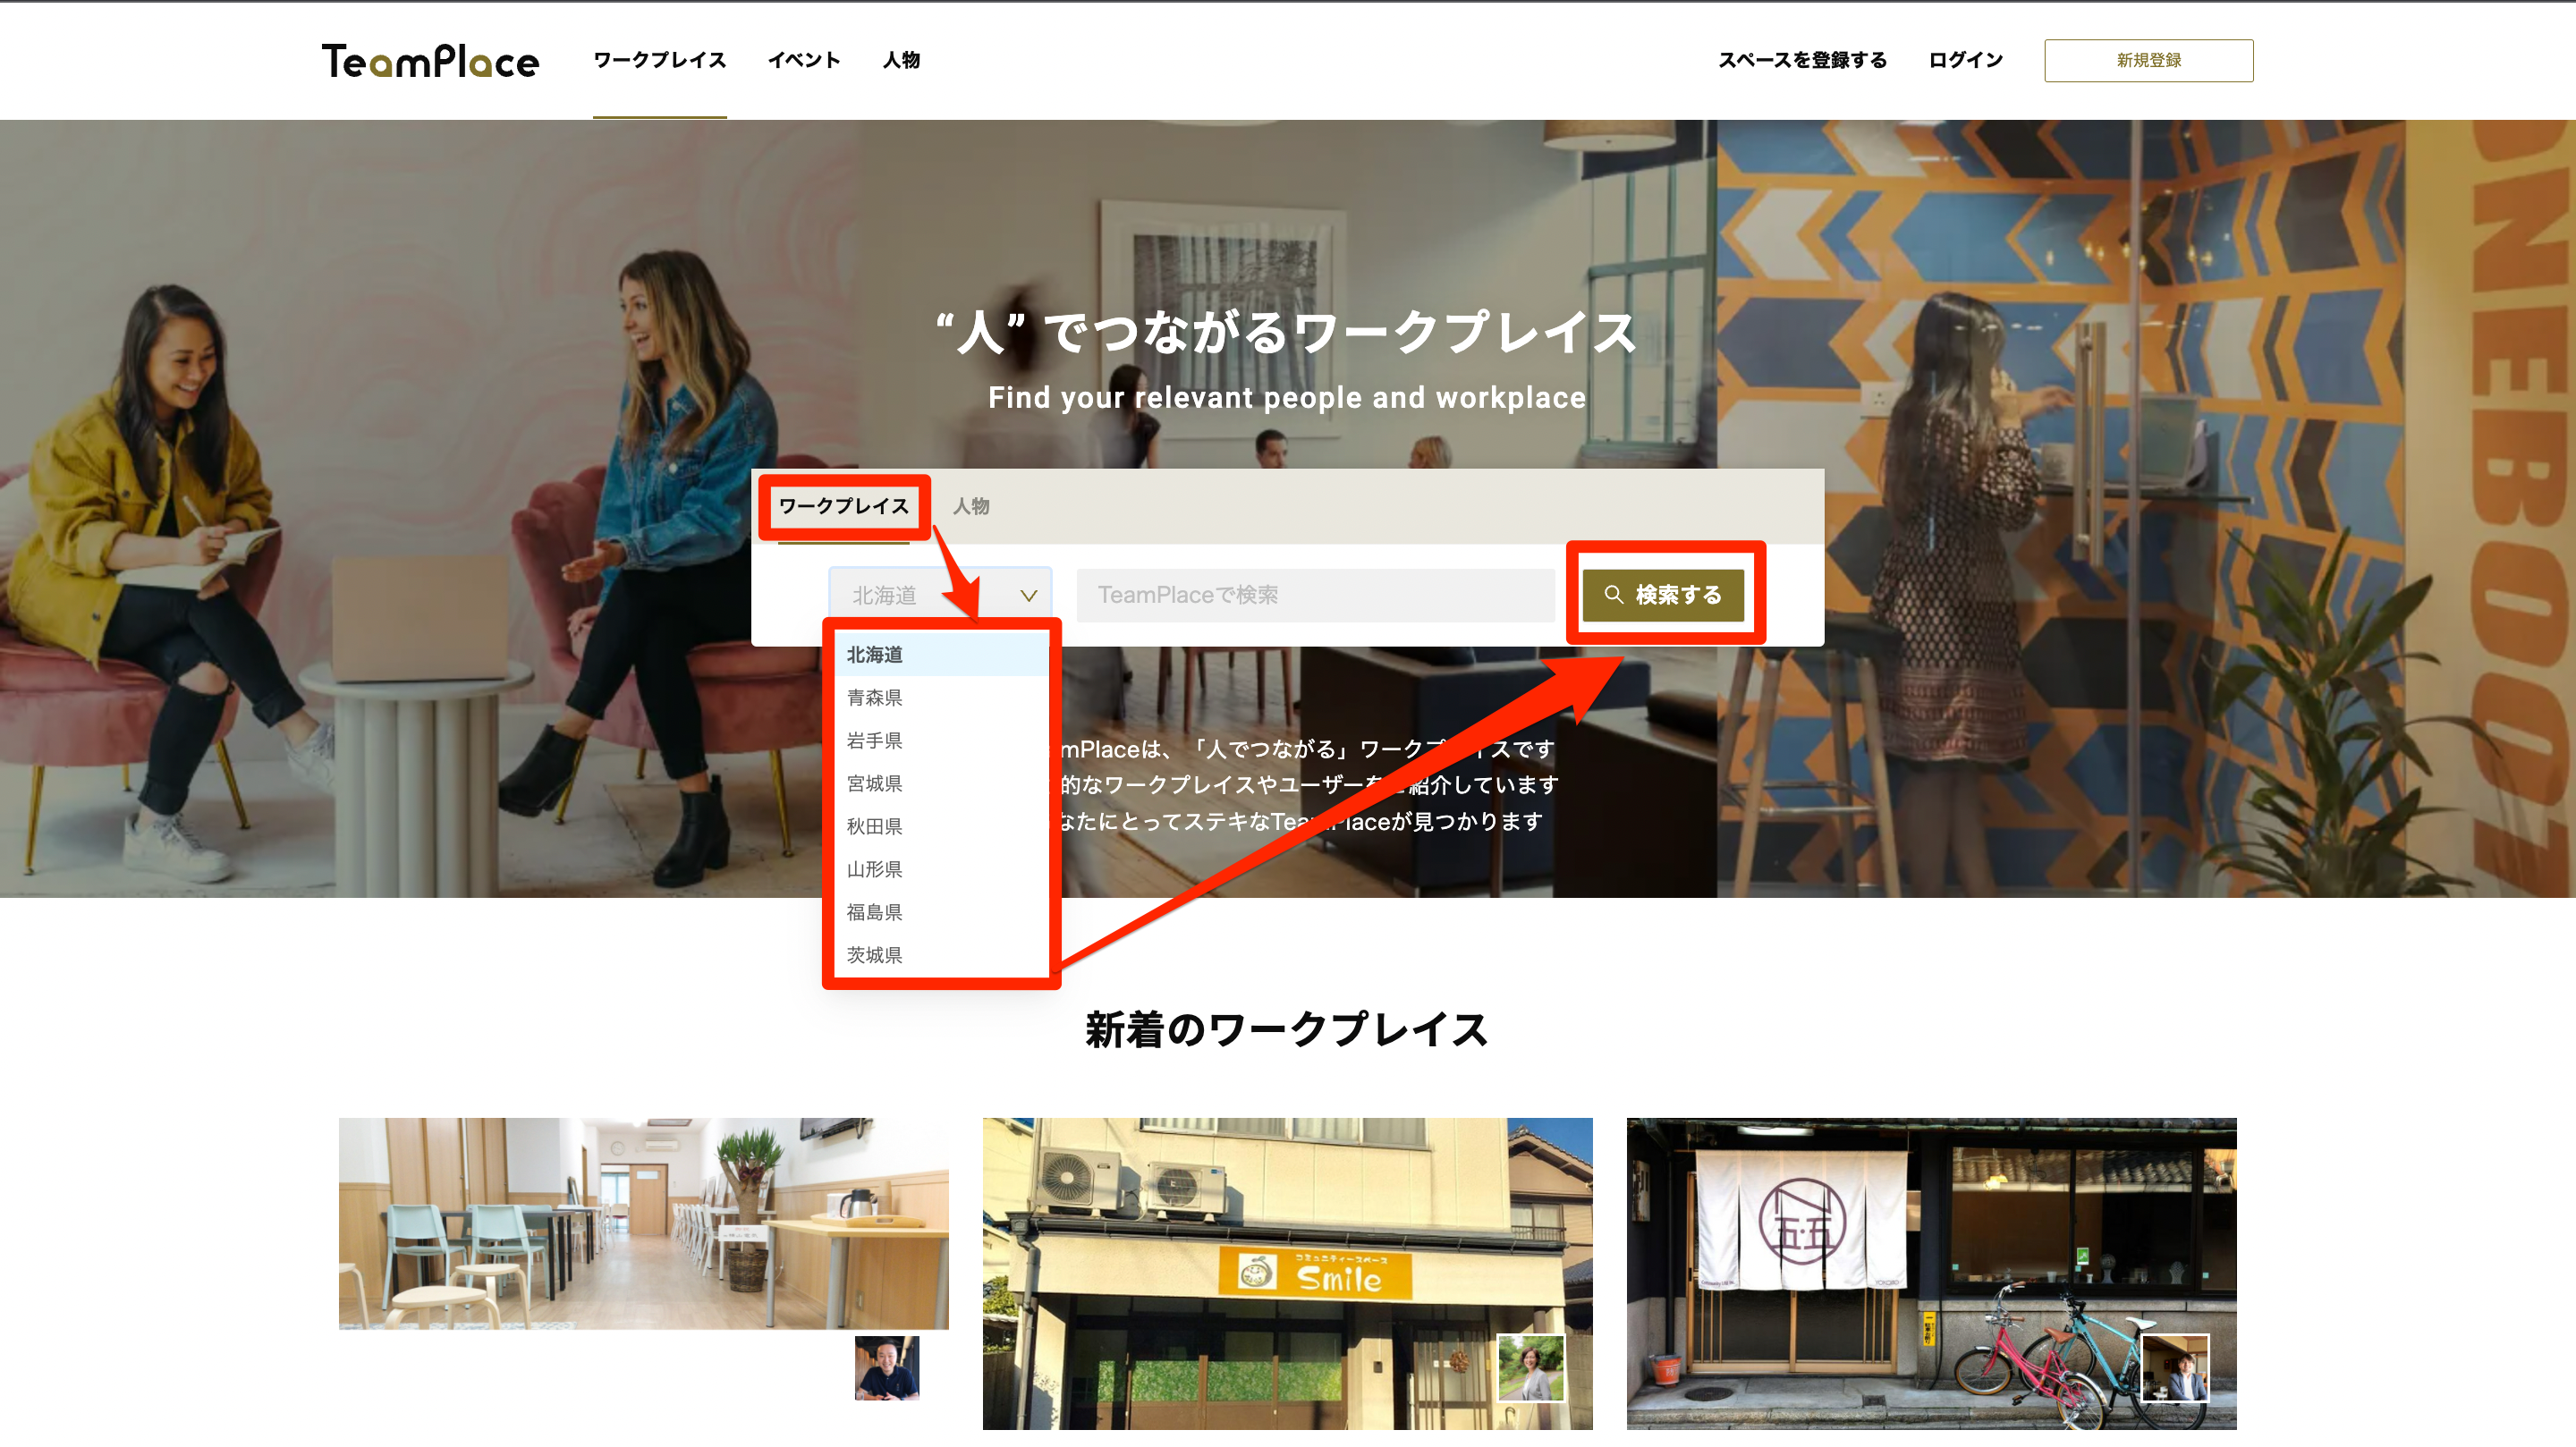Image resolution: width=2576 pixels, height=1447 pixels.
Task: Click the avatar on the noren shop card
Action: pyautogui.click(x=2174, y=1367)
